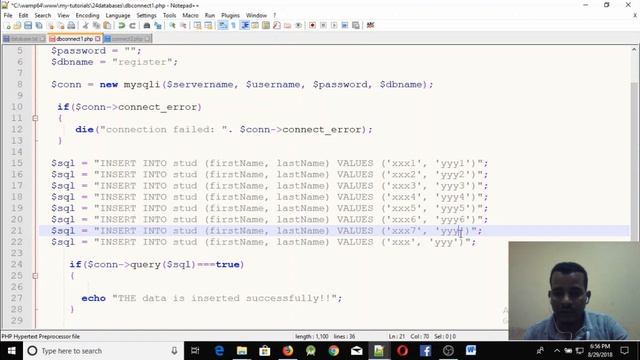Toggle synchronize horizontal scrolling
Image resolution: width=640 pixels, height=360 pixels.
point(209,25)
